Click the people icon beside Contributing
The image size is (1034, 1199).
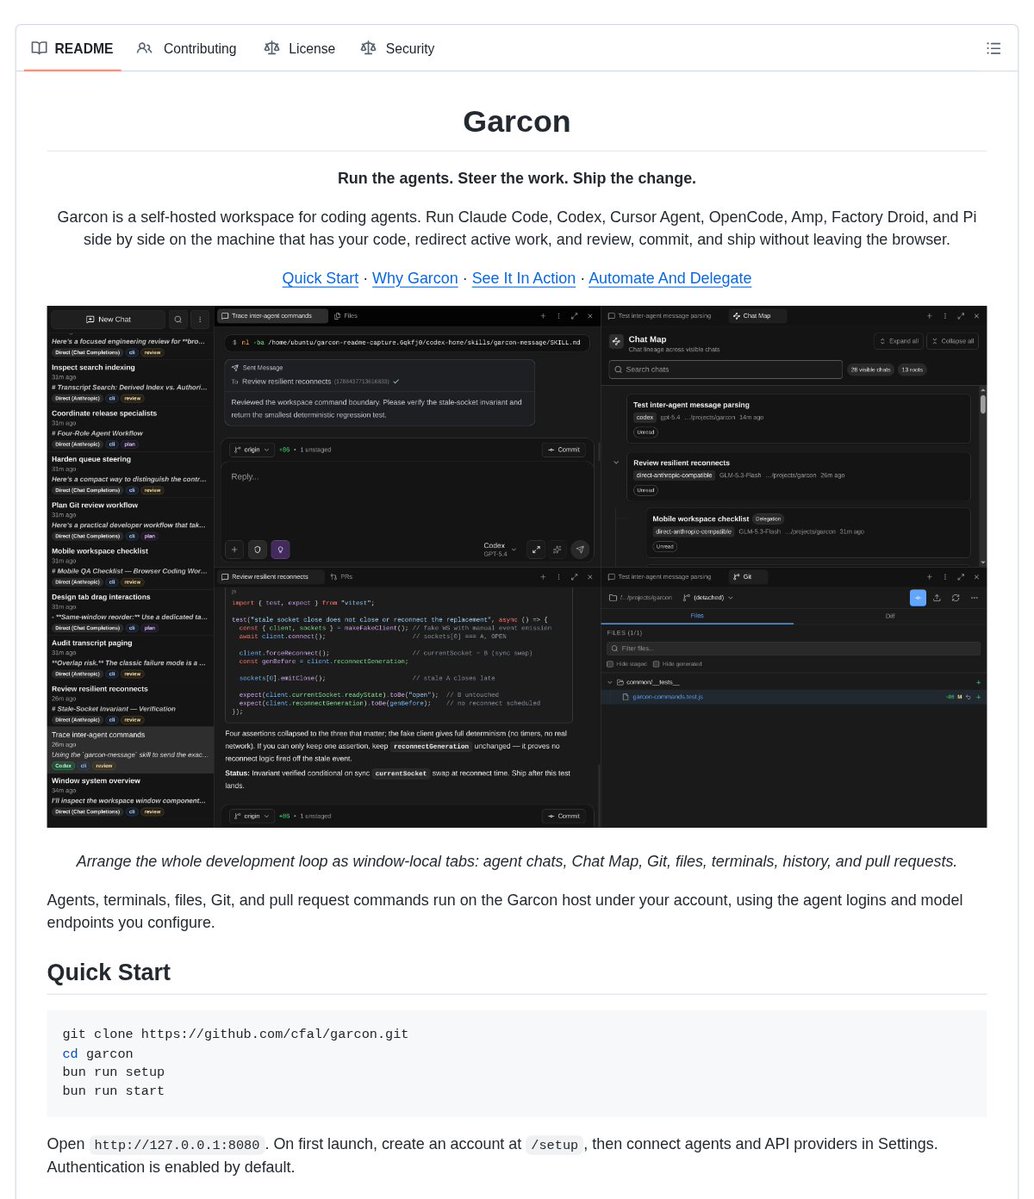tap(145, 48)
